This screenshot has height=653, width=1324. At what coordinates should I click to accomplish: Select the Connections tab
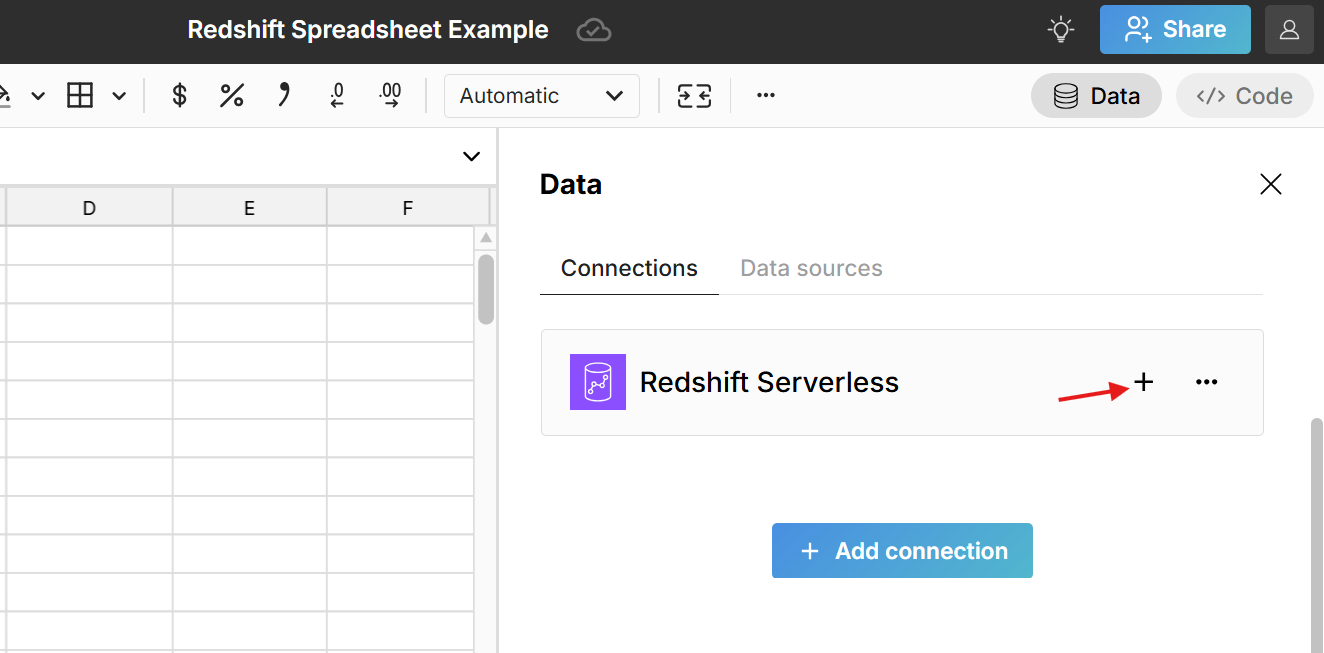click(629, 268)
